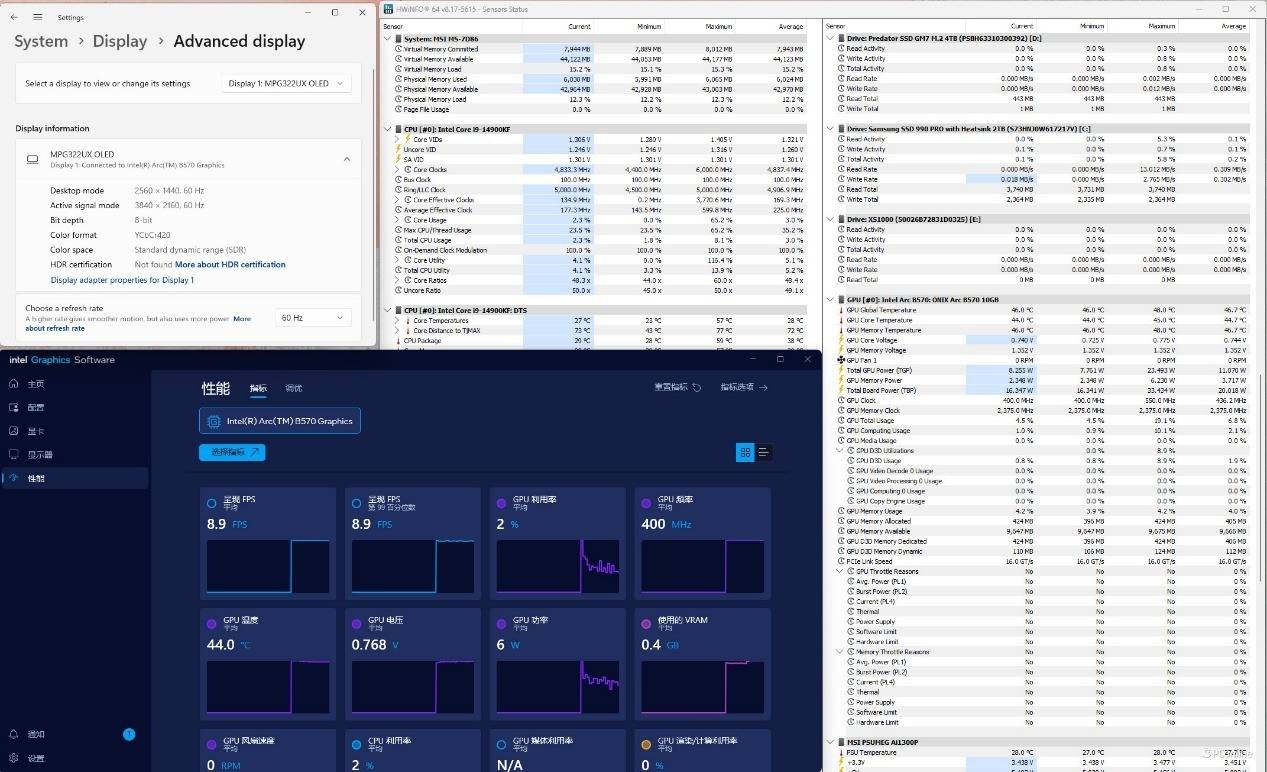Open the 显示器 display sidebar icon

[14, 455]
